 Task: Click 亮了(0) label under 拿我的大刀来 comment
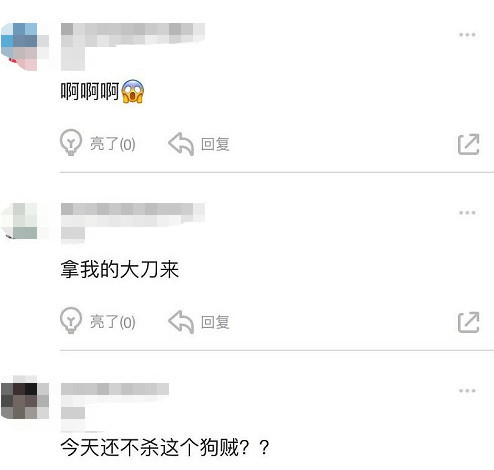(113, 322)
